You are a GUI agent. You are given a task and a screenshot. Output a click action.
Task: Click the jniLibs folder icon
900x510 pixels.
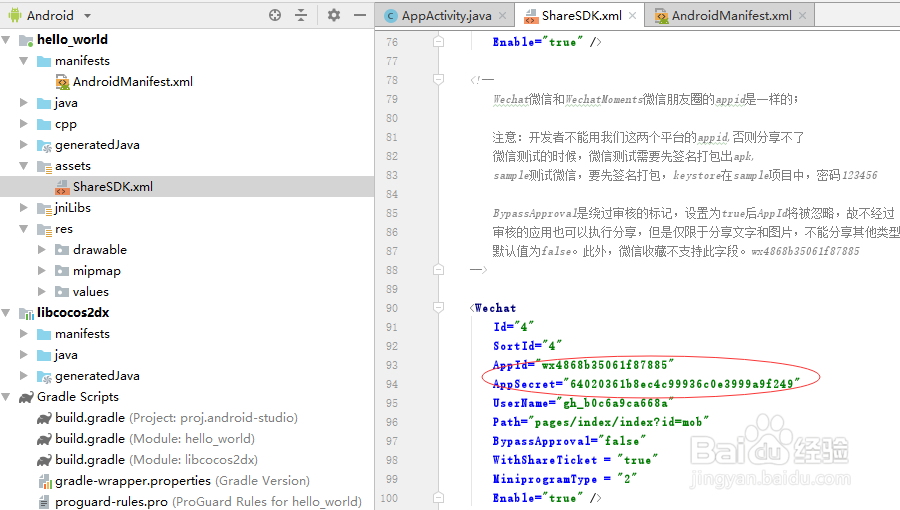coord(44,208)
